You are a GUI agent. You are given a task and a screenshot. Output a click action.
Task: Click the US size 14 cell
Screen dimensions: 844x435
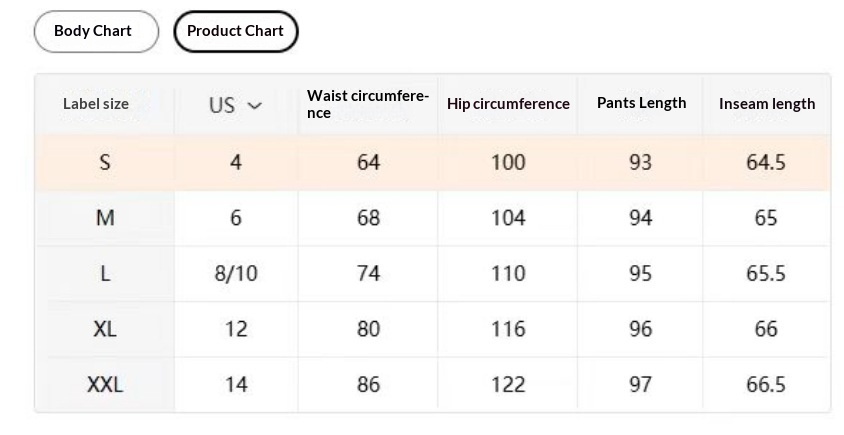point(236,385)
